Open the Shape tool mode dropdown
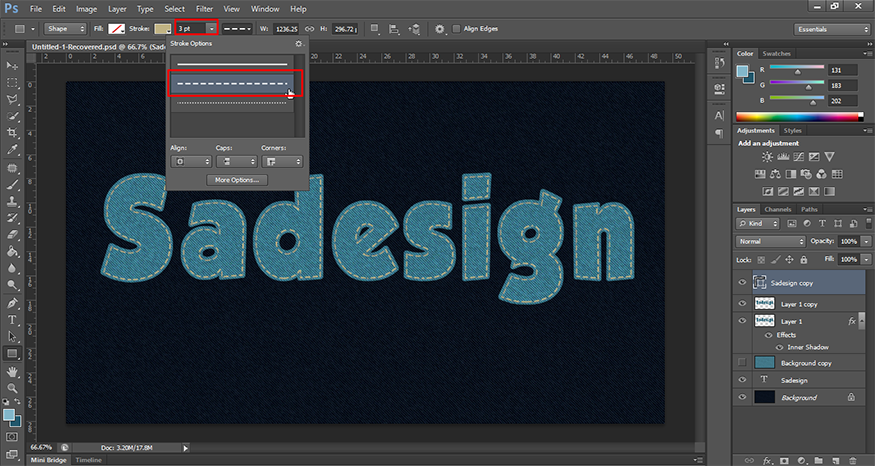Screen dimensions: 875x466 click(x=65, y=28)
